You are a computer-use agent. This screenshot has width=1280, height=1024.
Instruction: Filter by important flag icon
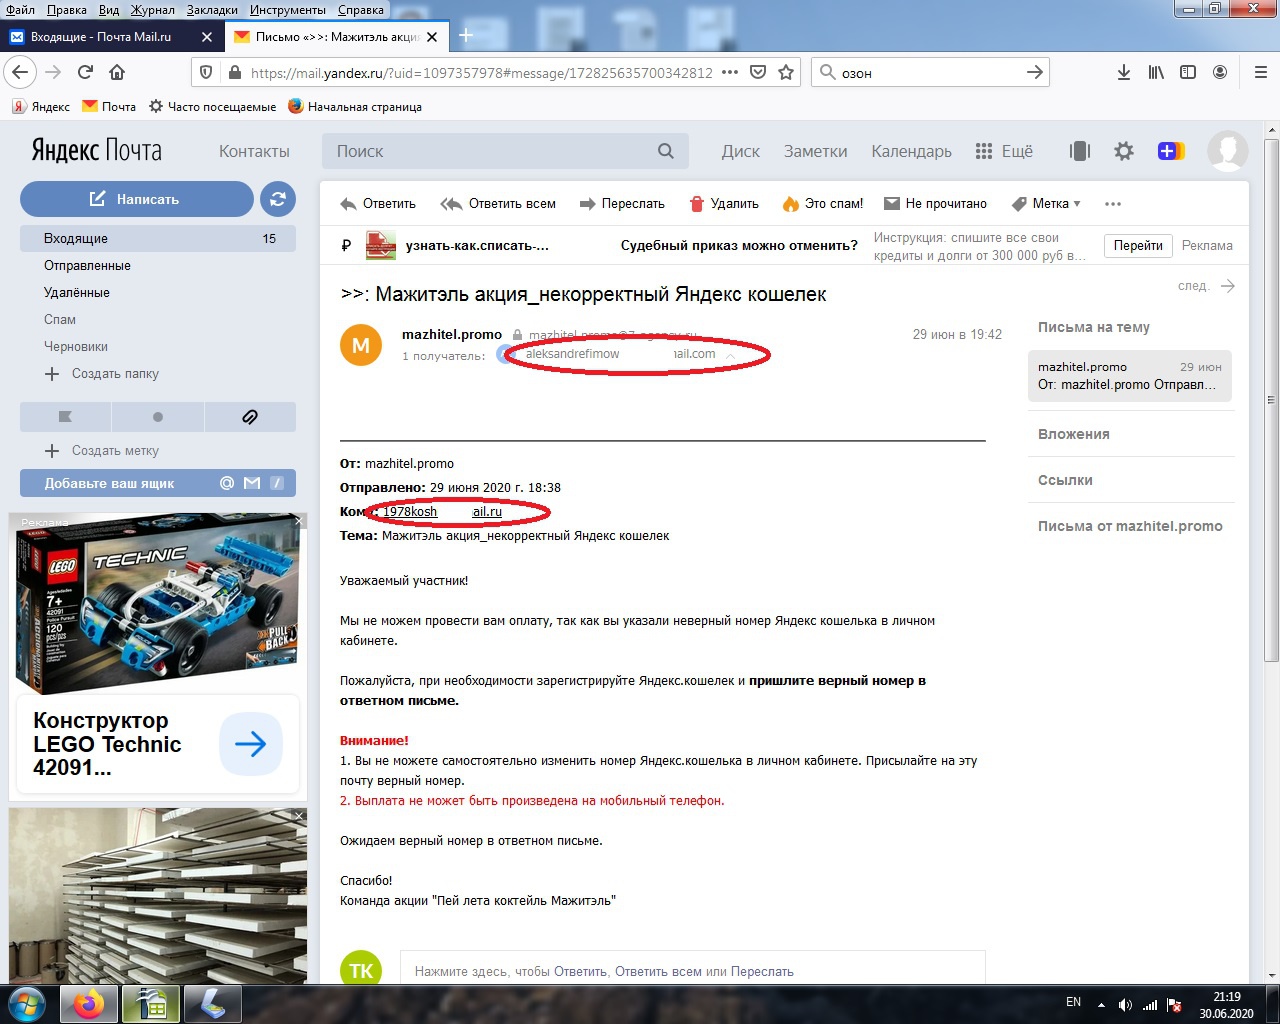point(65,416)
